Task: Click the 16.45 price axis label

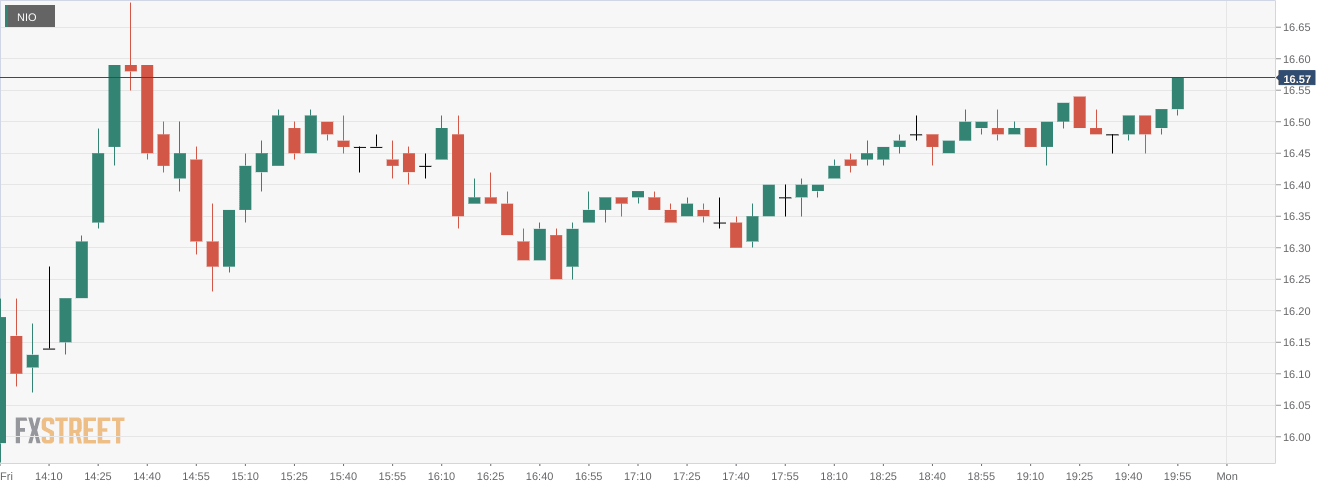Action: (1297, 154)
